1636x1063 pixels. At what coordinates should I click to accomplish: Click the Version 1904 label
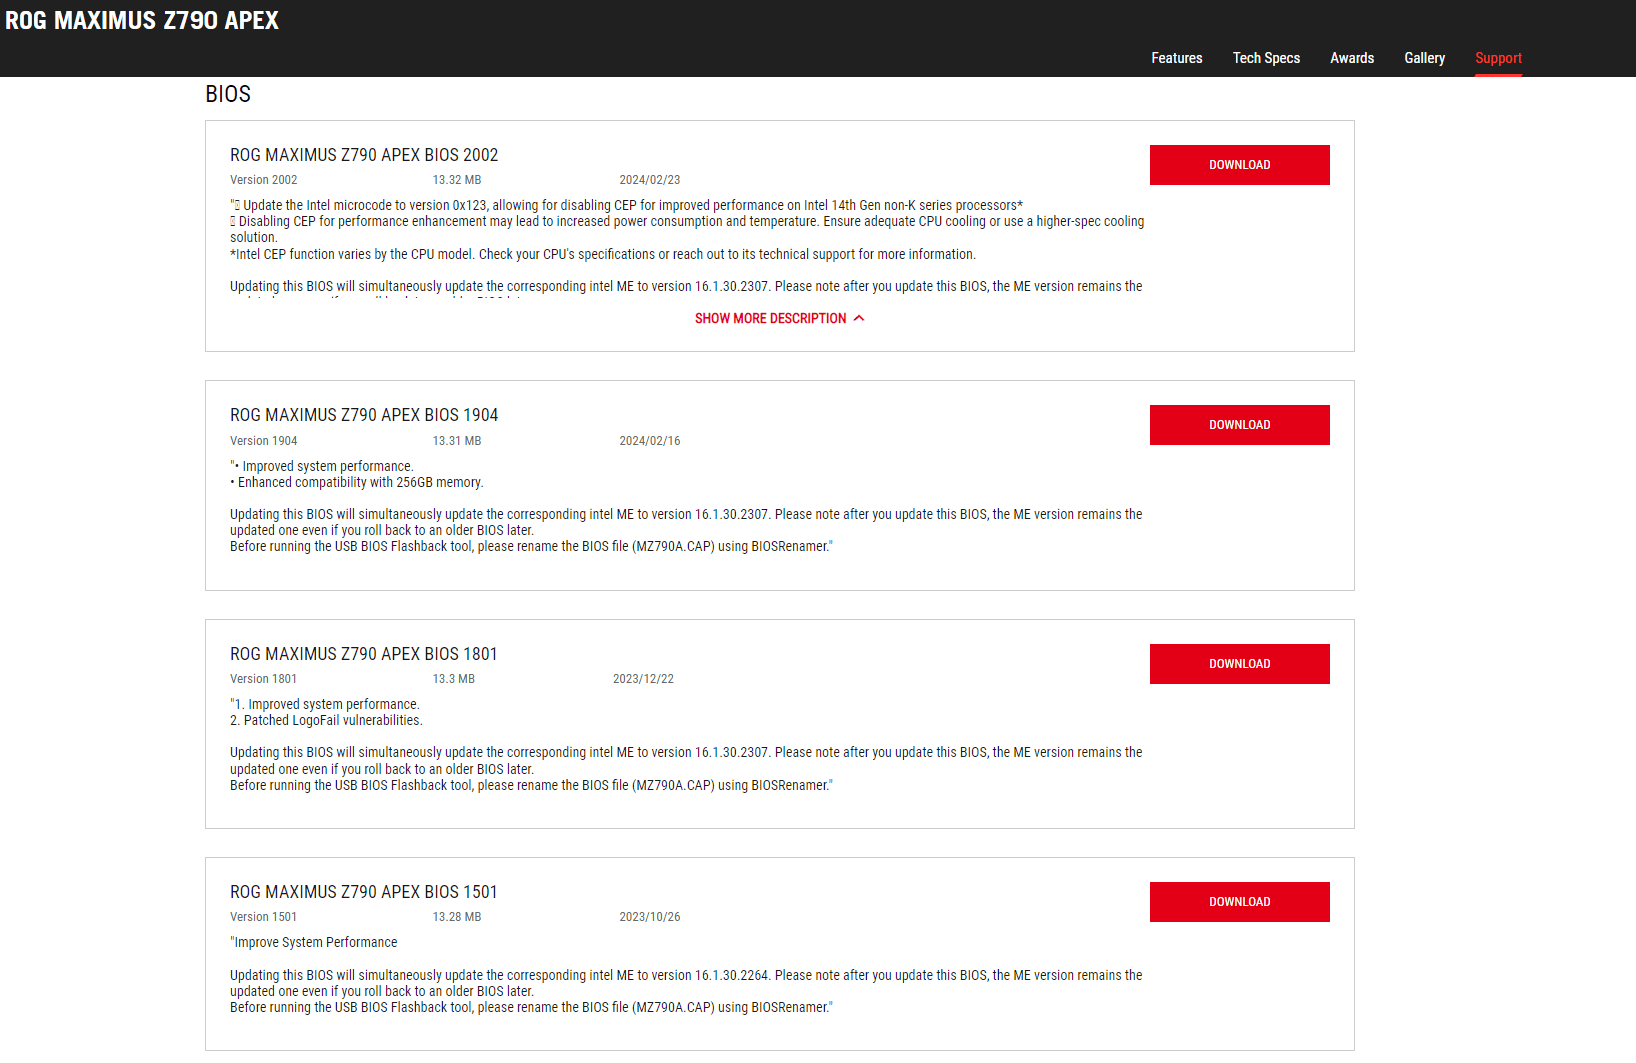pyautogui.click(x=264, y=441)
